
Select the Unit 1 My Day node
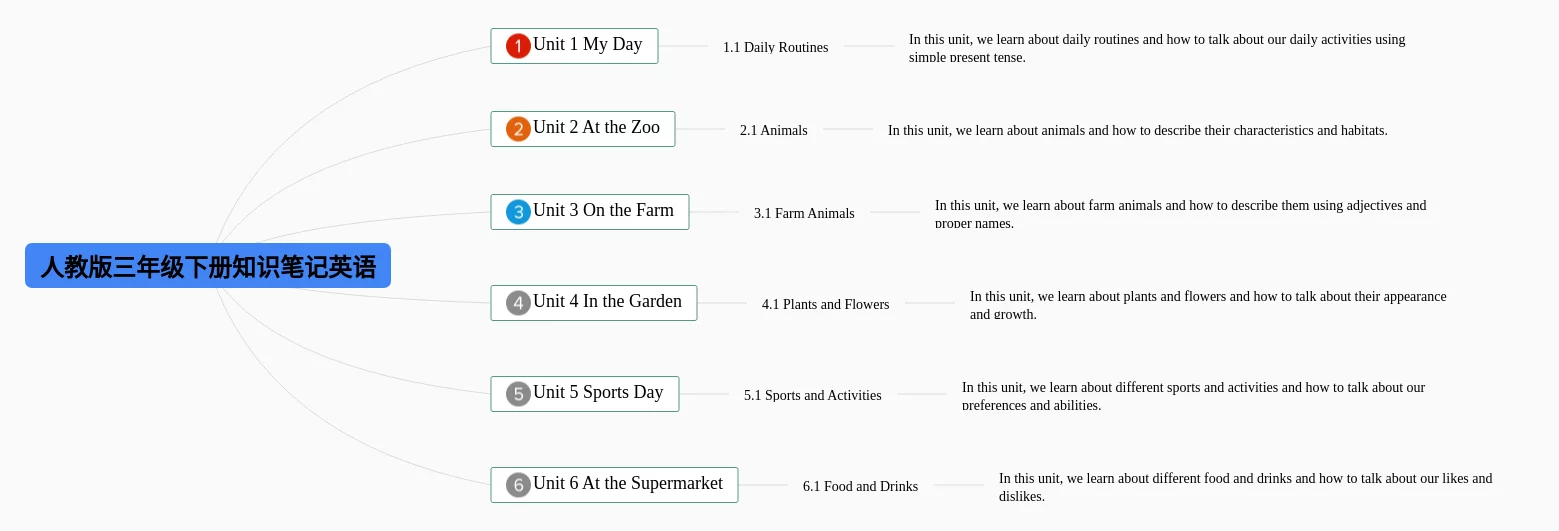[x=588, y=45]
